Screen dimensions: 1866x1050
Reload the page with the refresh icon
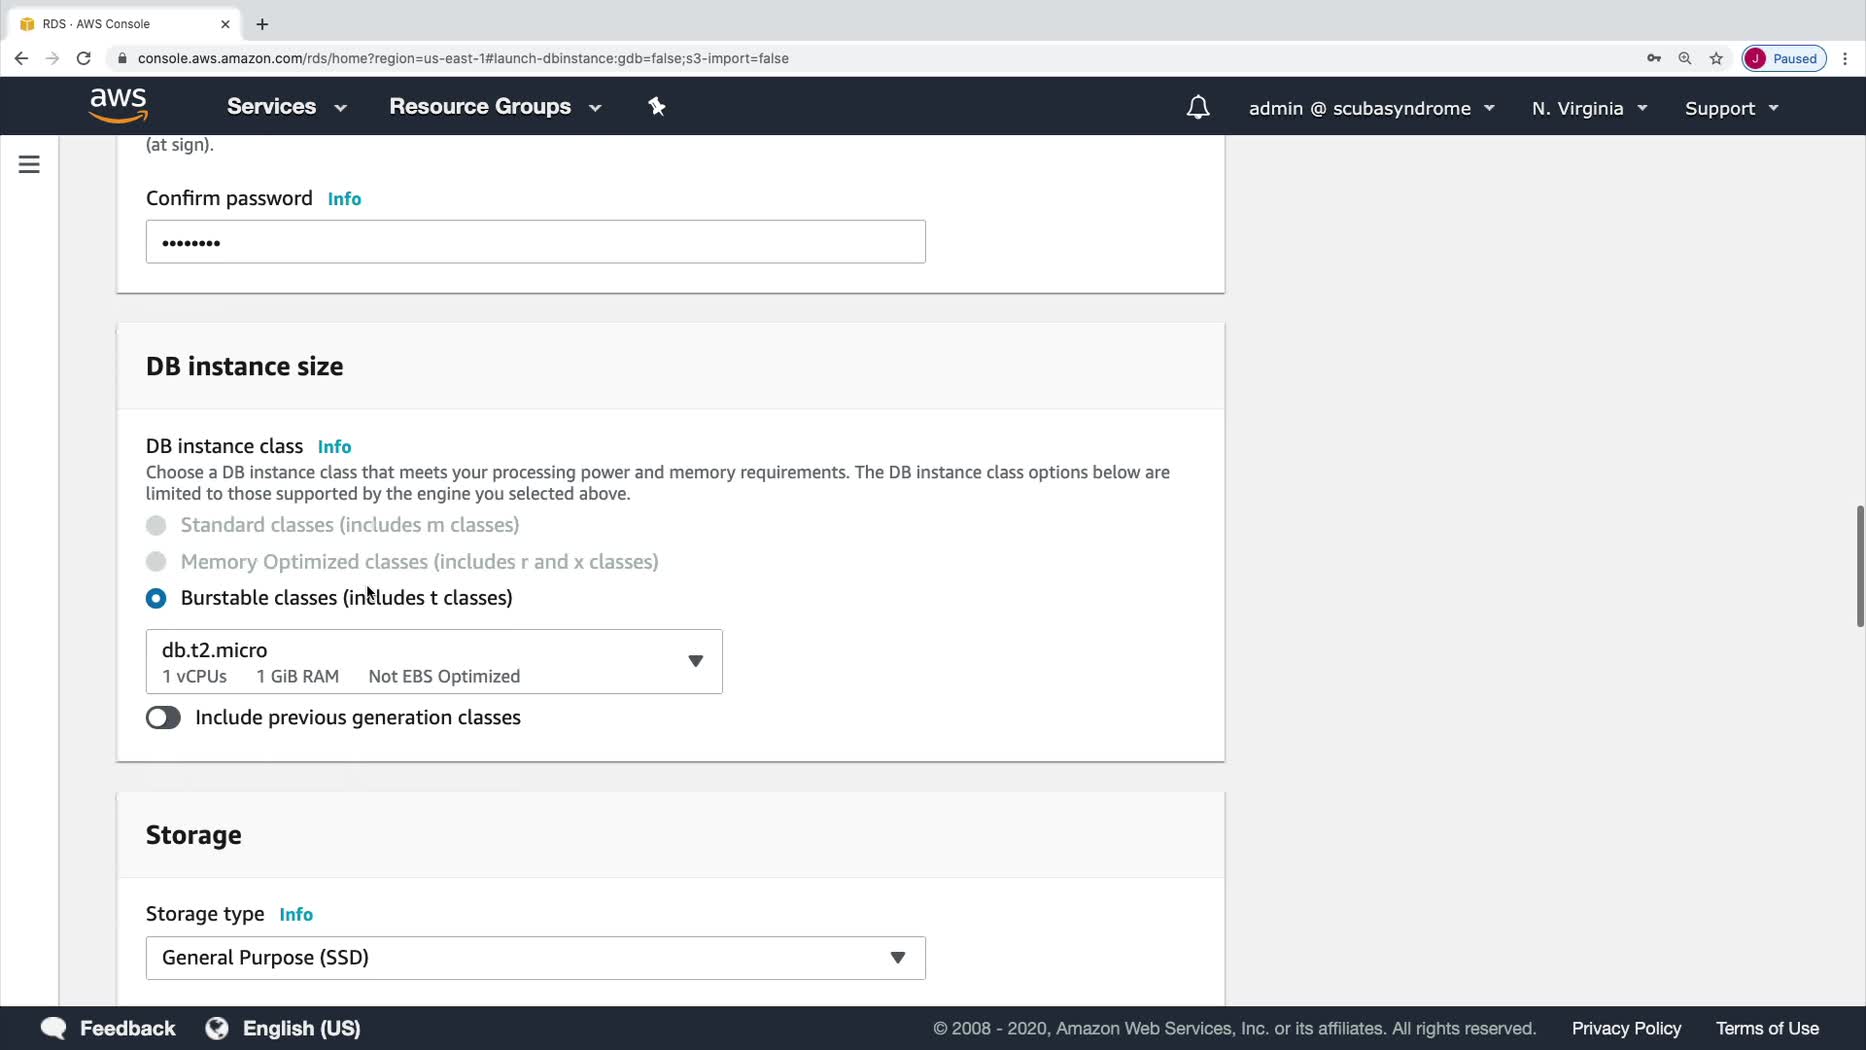click(84, 58)
